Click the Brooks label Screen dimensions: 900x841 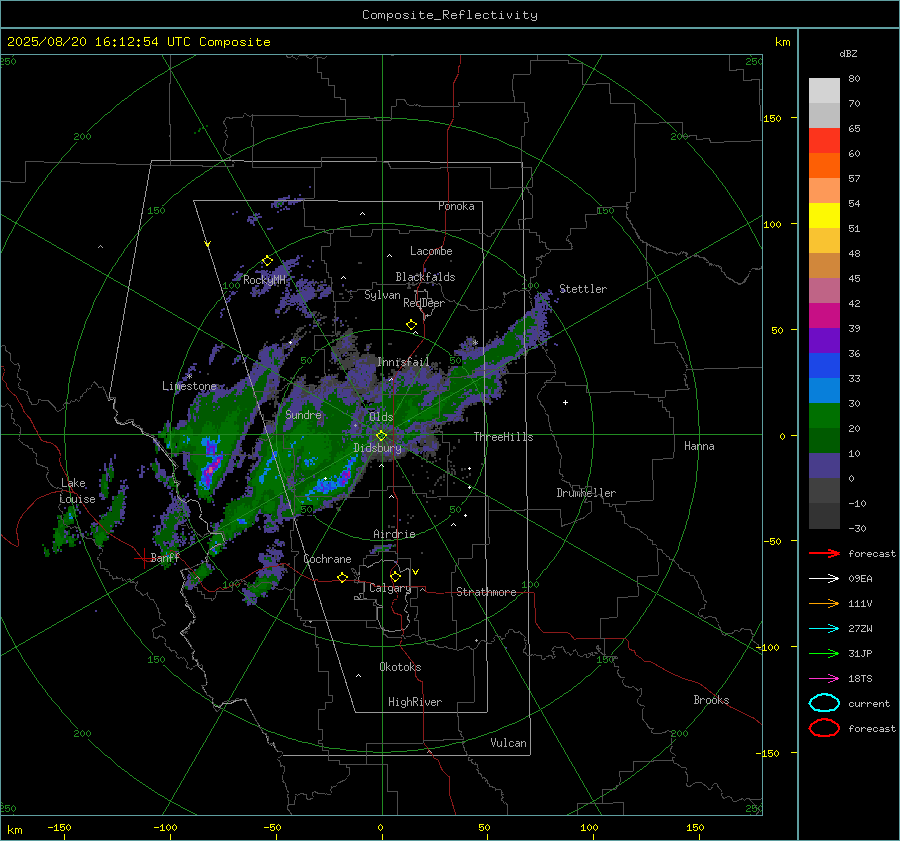tap(711, 700)
